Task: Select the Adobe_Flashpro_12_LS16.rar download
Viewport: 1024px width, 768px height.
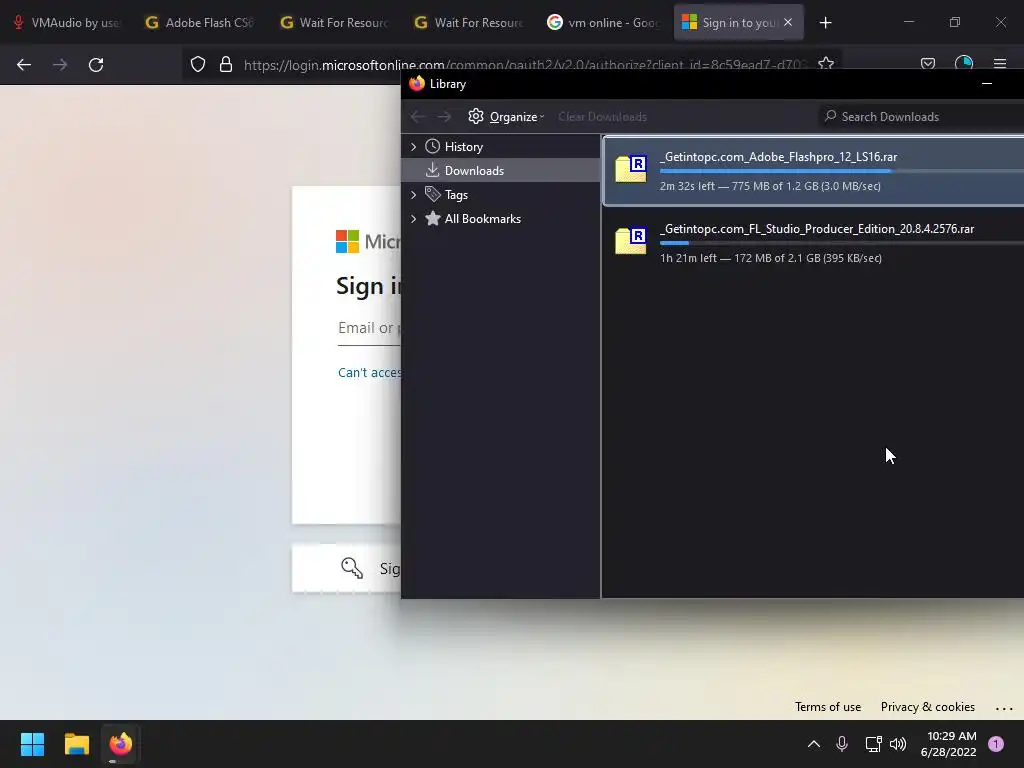Action: click(813, 170)
